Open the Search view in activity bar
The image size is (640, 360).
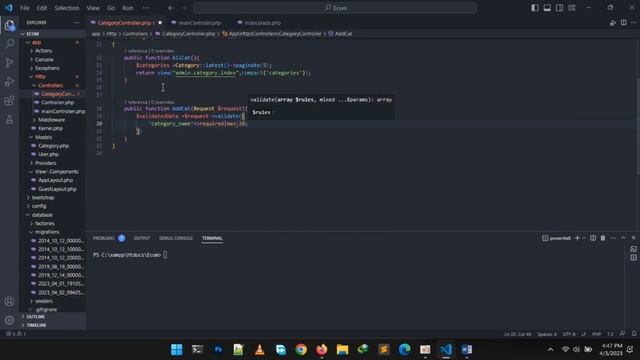tap(9, 44)
